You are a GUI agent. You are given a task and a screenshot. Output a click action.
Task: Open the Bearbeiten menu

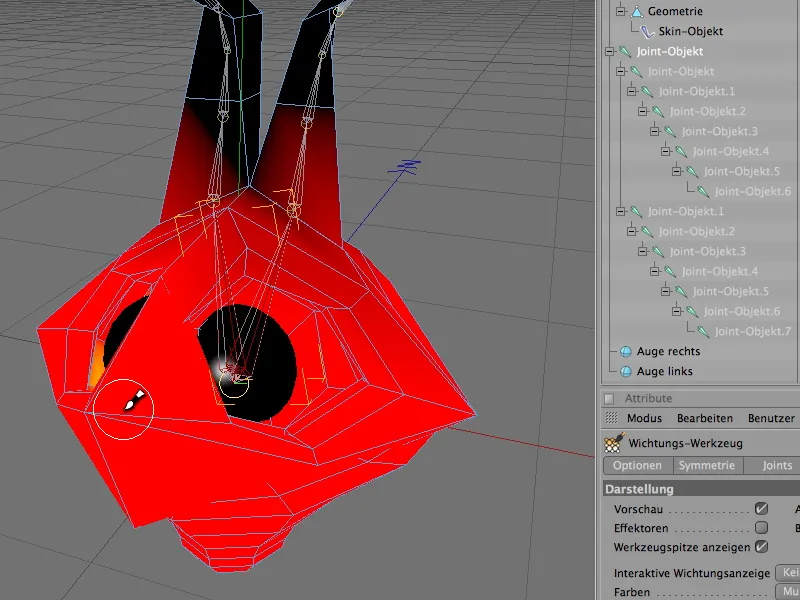pos(705,418)
